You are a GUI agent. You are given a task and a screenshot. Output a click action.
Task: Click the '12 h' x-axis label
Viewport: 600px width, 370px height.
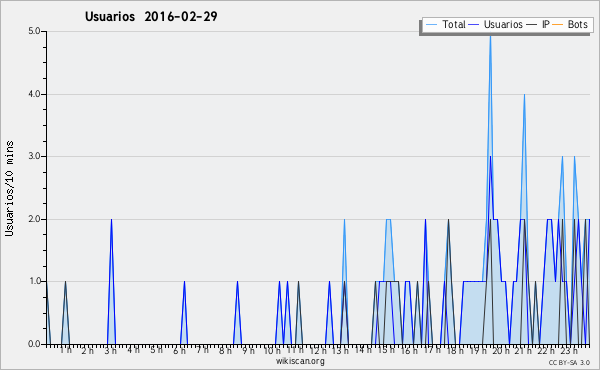pyautogui.click(x=318, y=351)
